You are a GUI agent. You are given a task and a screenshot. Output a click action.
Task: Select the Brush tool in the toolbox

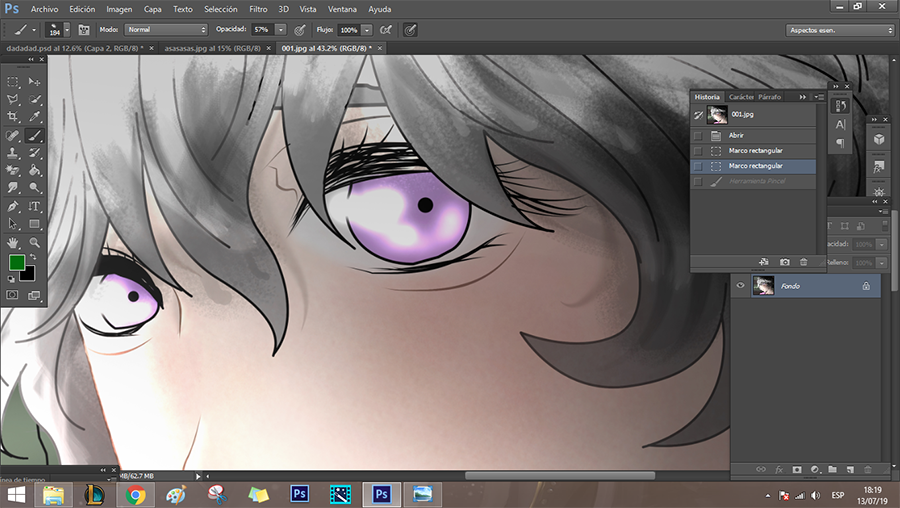[34, 135]
